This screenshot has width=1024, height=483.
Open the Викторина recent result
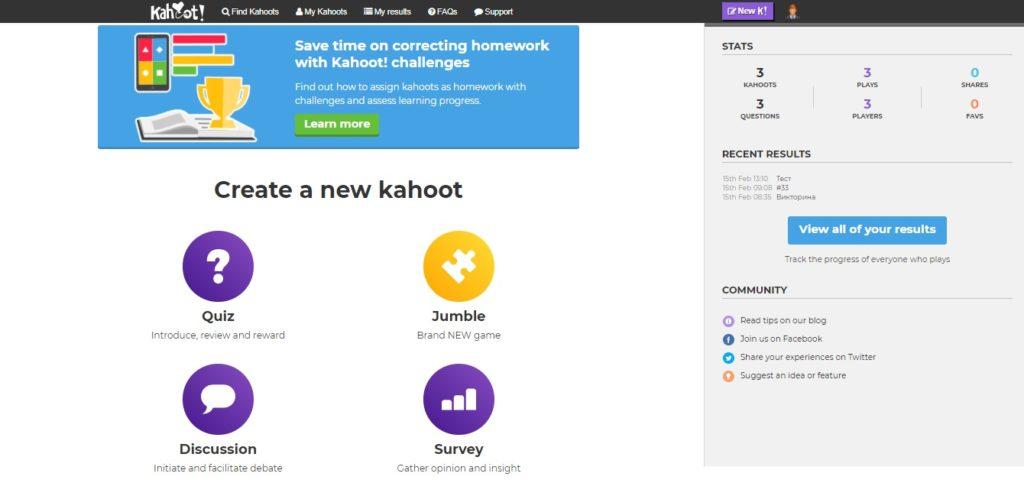[796, 196]
